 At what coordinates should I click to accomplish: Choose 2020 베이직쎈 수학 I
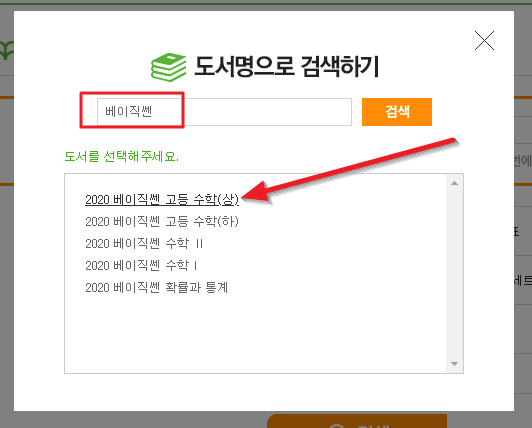[141, 265]
